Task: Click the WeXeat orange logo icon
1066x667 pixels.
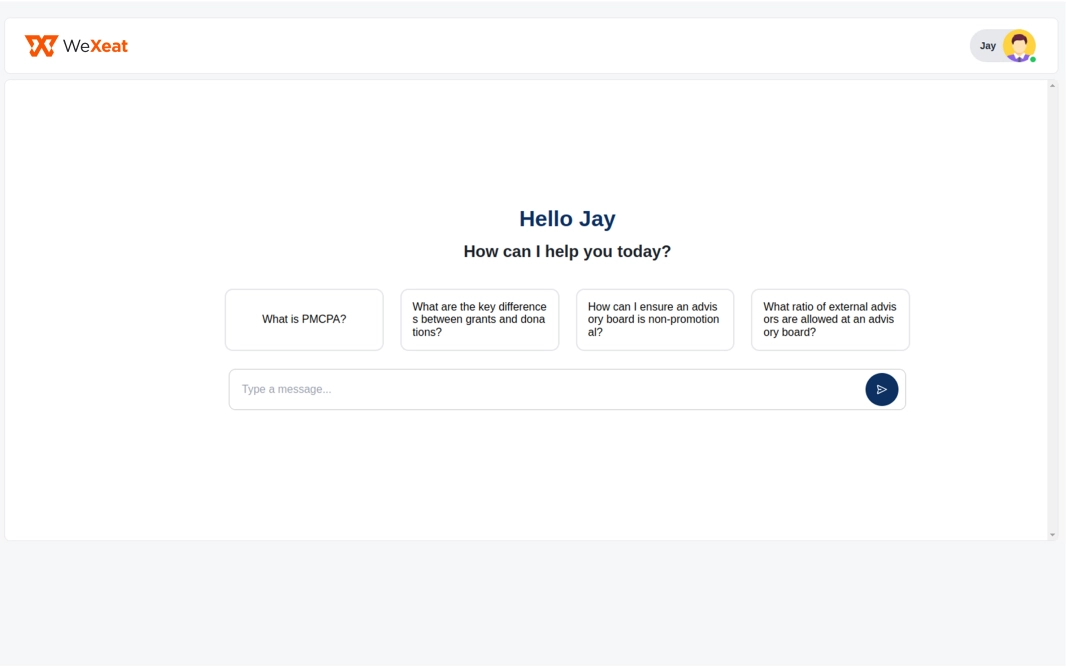Action: click(41, 46)
